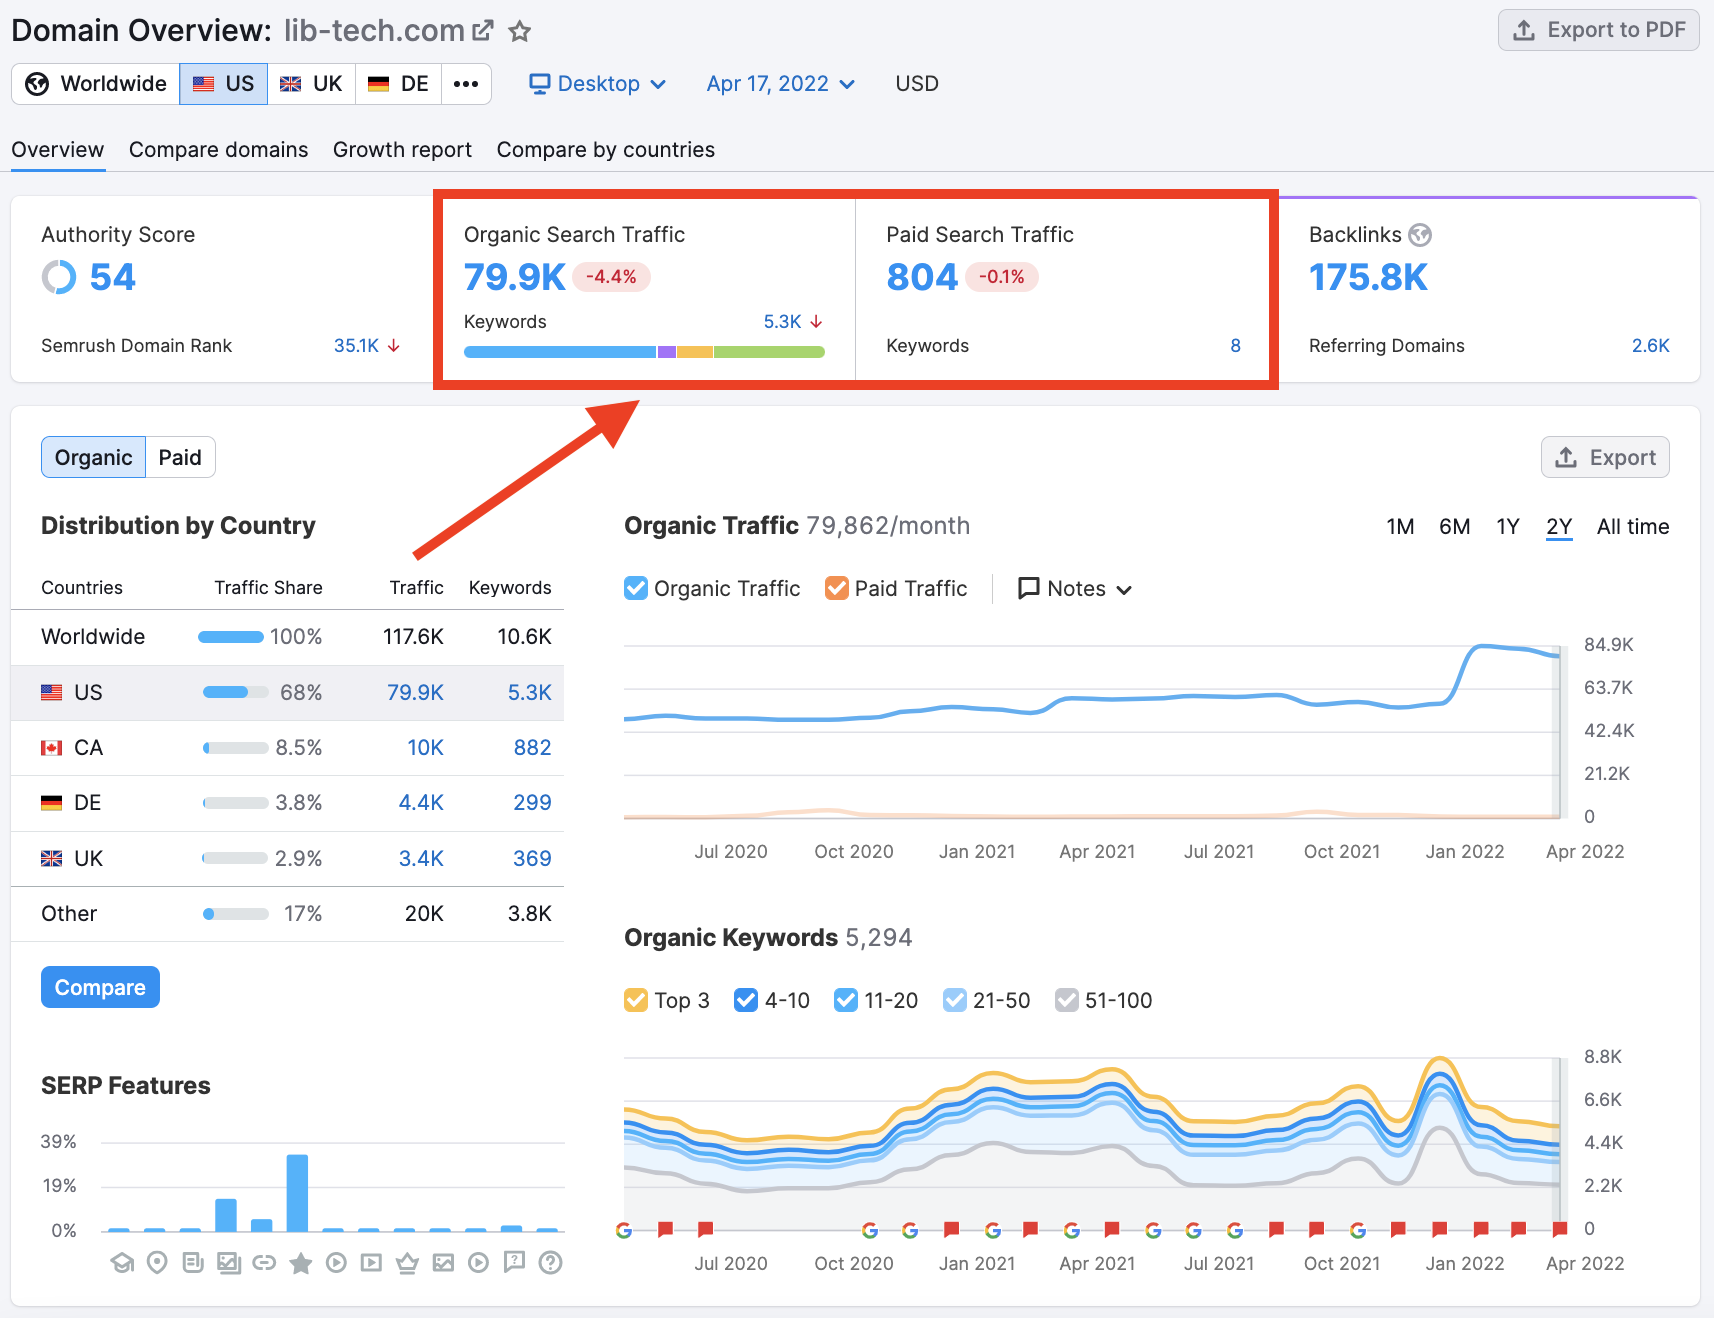Open the Backlinks globe info icon
The height and width of the screenshot is (1318, 1714).
tap(1421, 235)
